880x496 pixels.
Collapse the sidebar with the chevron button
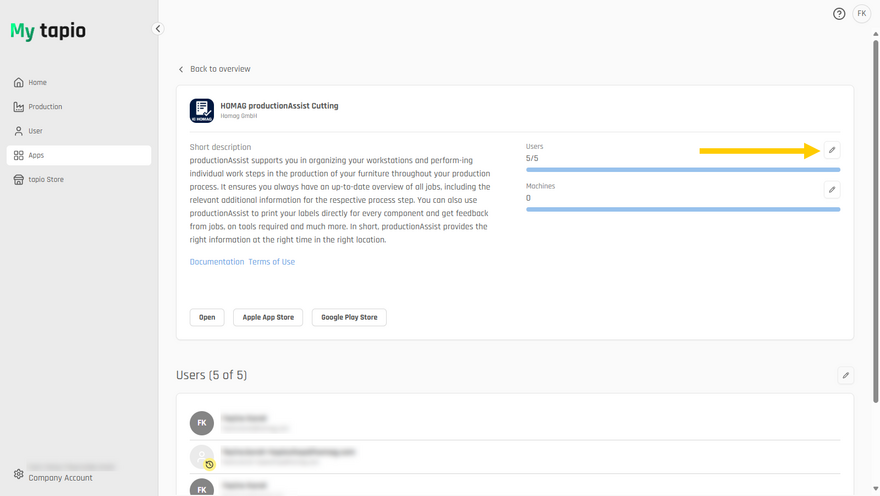pyautogui.click(x=158, y=29)
